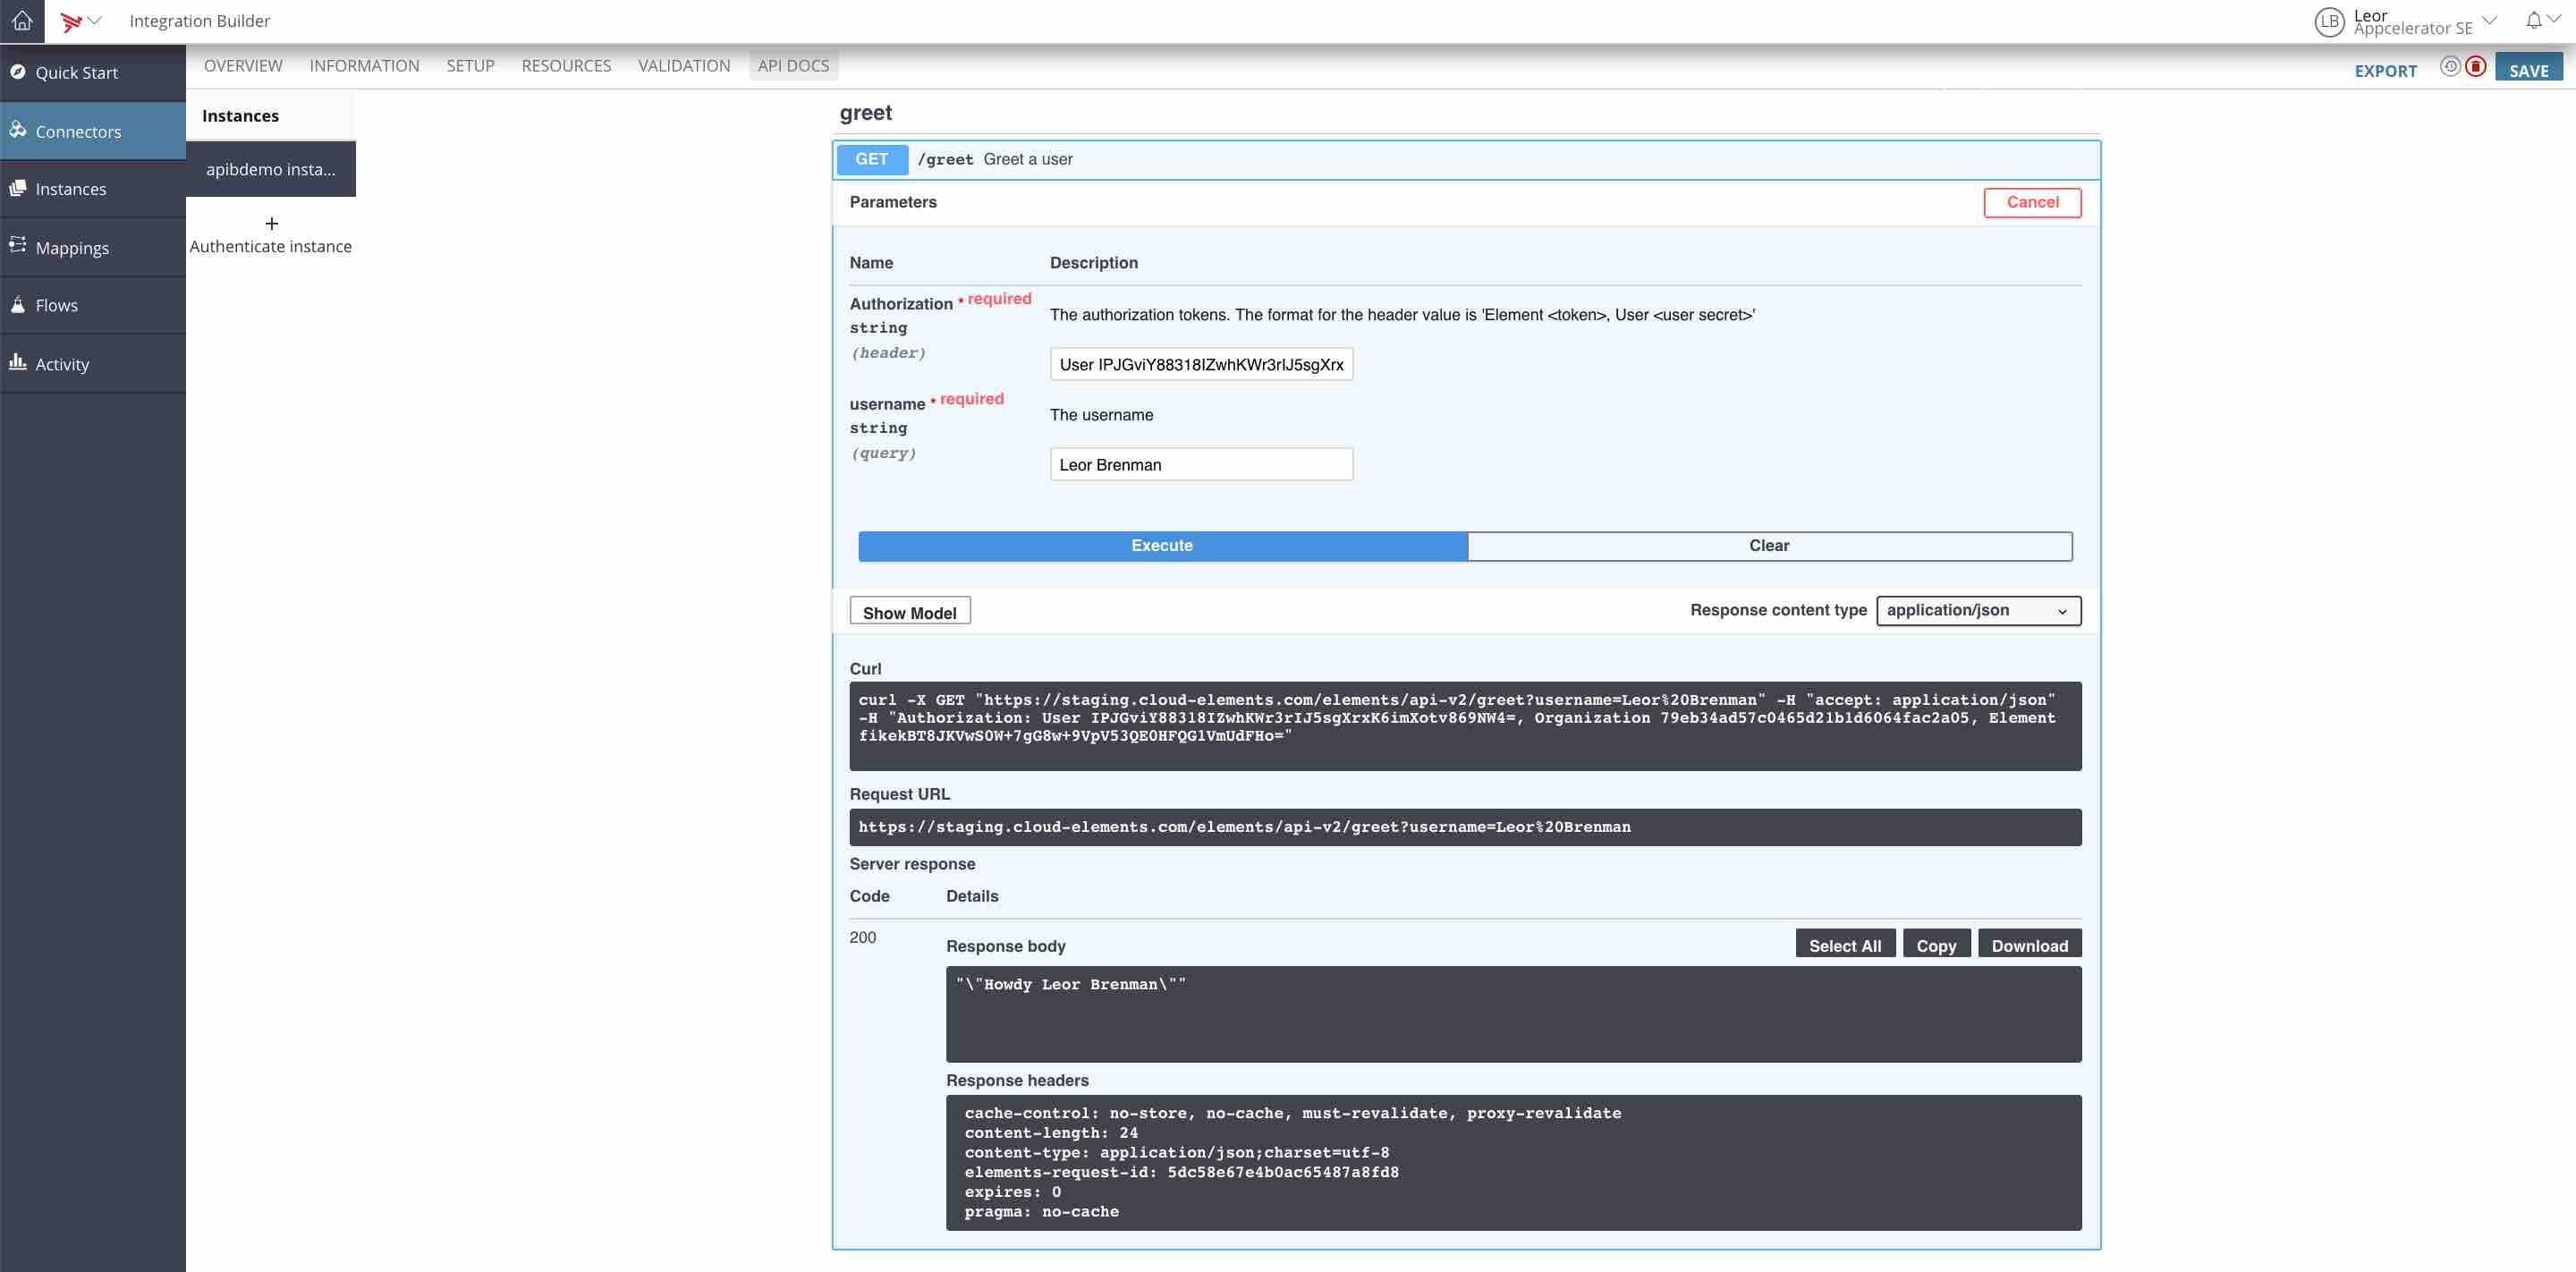
Task: Open Flows from the sidebar
Action: pyautogui.click(x=56, y=305)
